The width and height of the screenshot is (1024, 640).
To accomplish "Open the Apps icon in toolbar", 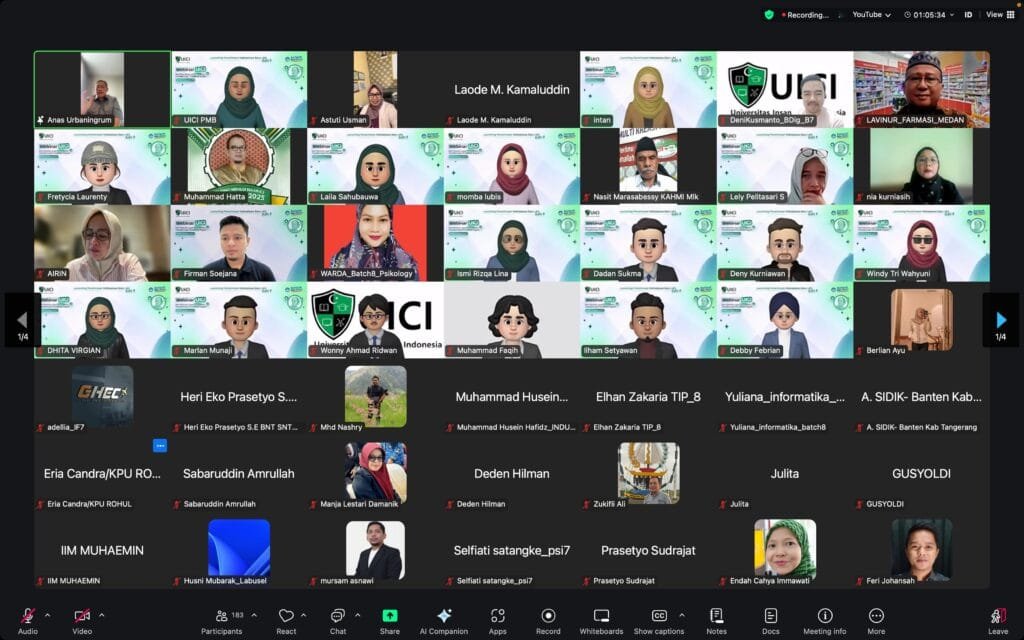I will point(497,620).
